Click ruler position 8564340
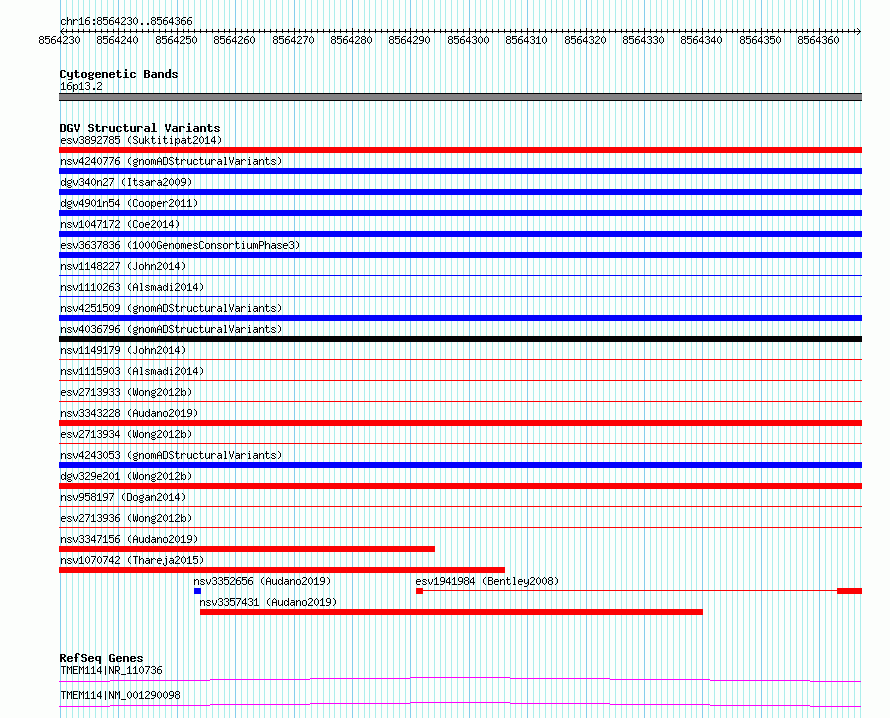Viewport: 890px width, 718px height. (x=702, y=40)
